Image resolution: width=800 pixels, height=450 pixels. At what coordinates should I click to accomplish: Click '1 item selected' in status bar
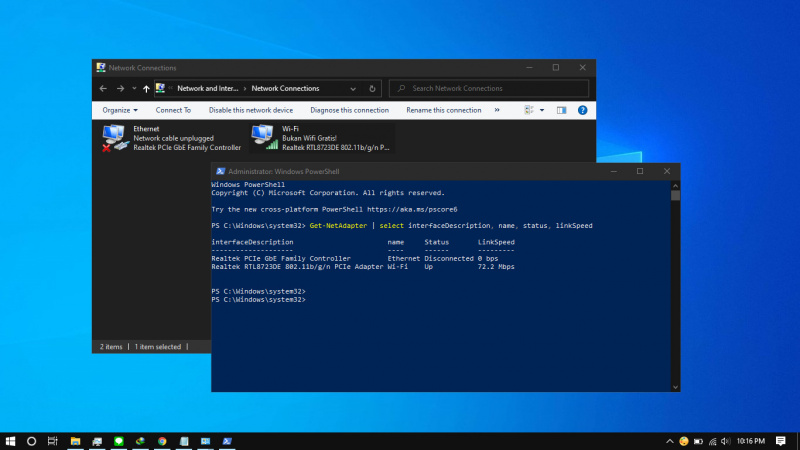pyautogui.click(x=158, y=346)
